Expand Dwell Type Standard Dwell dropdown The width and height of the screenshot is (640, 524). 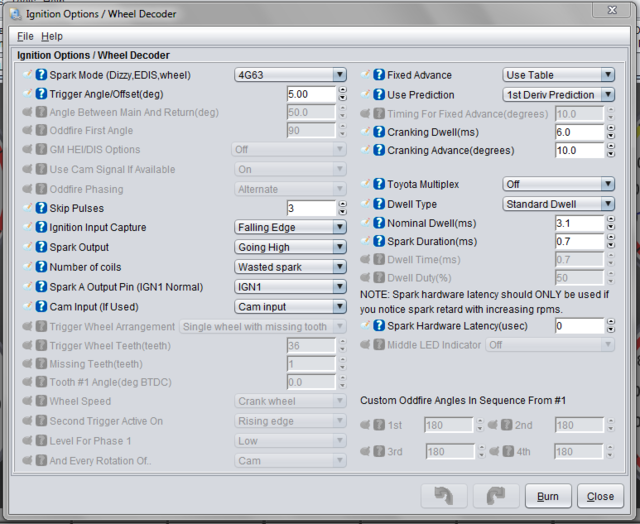point(558,204)
